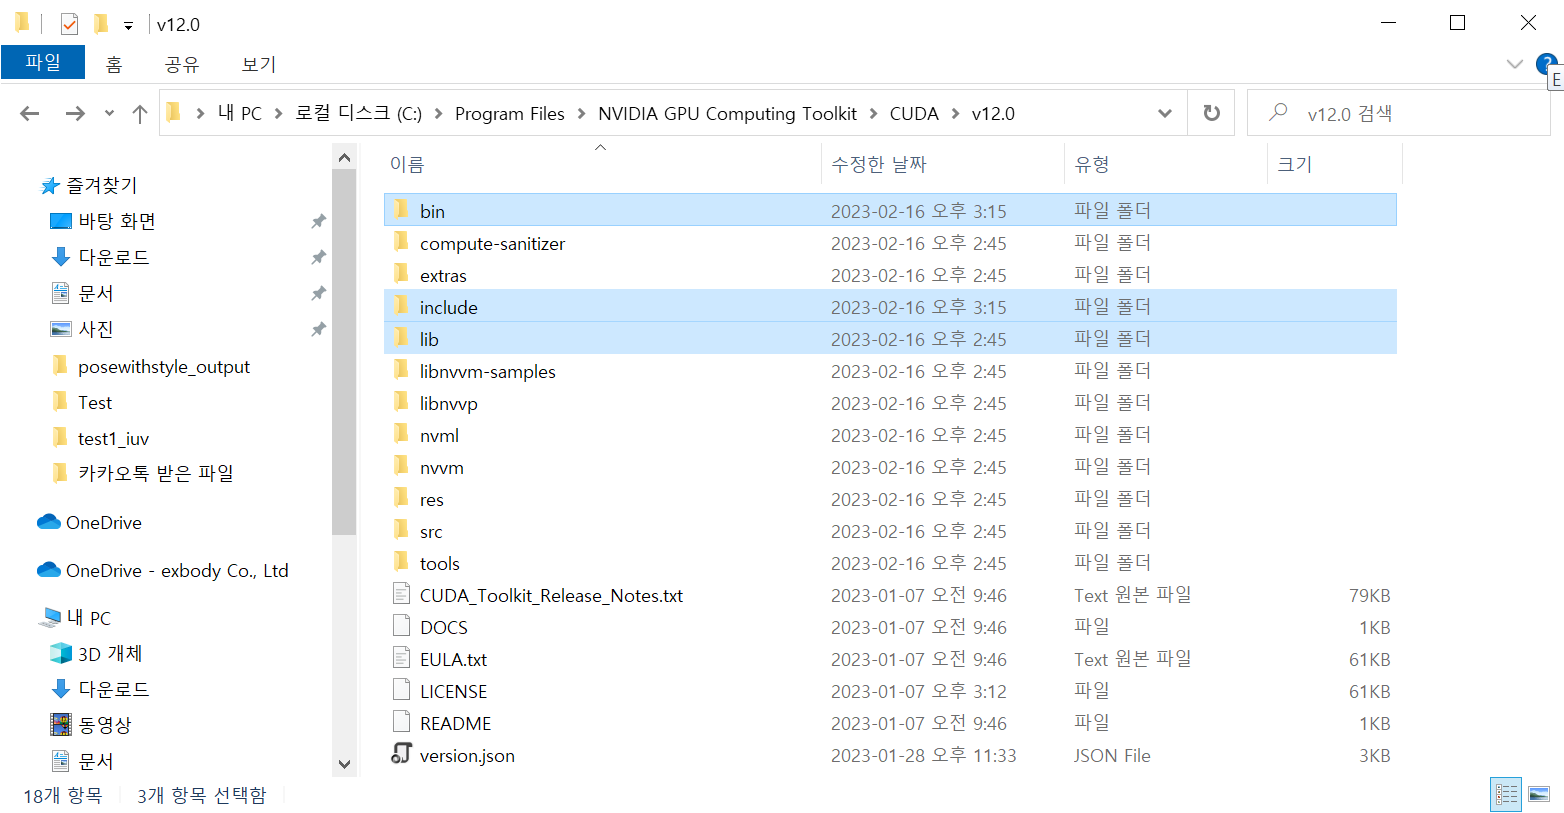Open the recent locations dropdown arrow

coord(109,114)
